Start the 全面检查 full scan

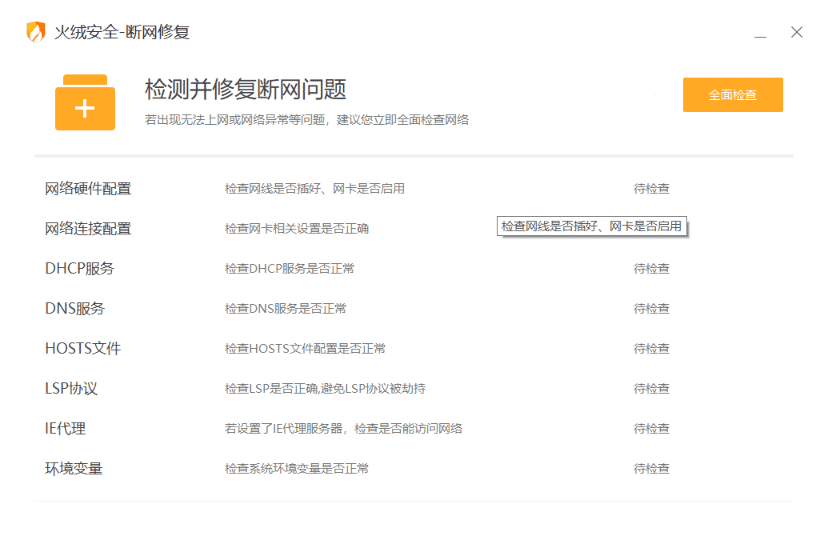click(x=732, y=95)
